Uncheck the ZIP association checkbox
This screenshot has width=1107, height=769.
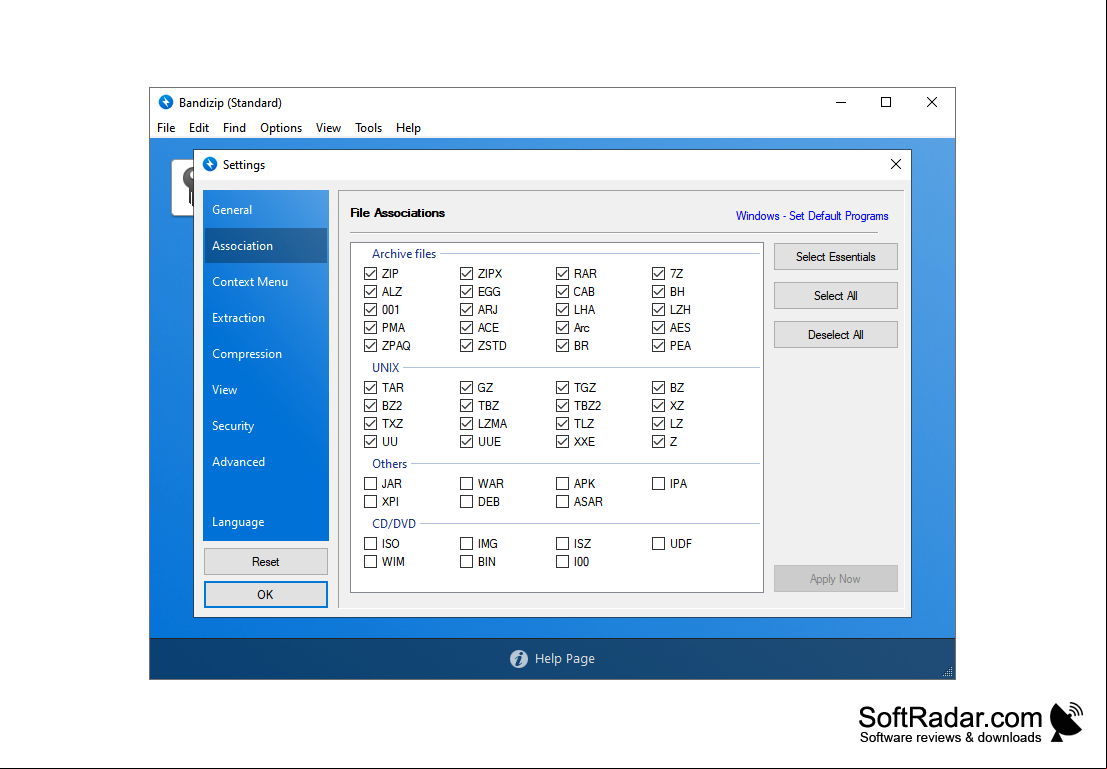[x=371, y=273]
